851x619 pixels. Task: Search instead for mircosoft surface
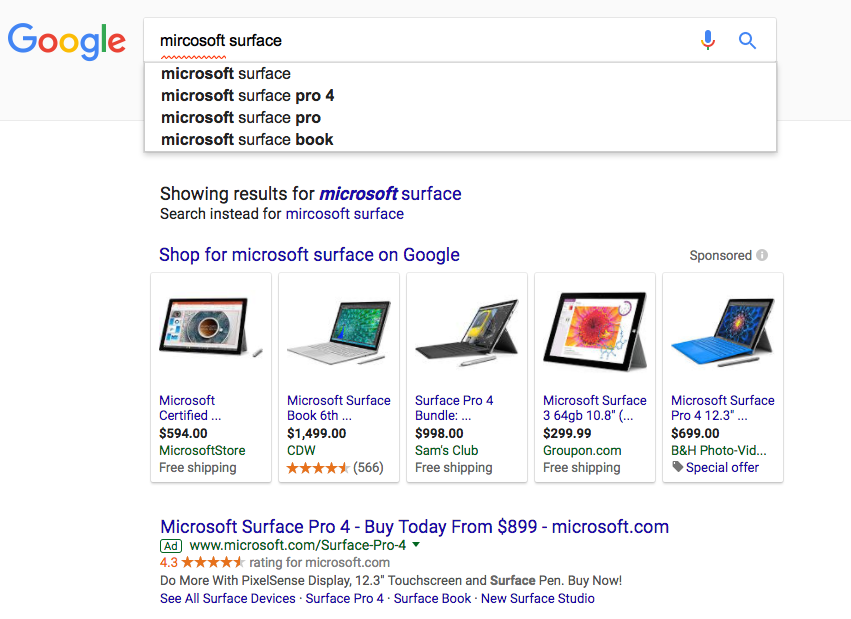point(345,214)
